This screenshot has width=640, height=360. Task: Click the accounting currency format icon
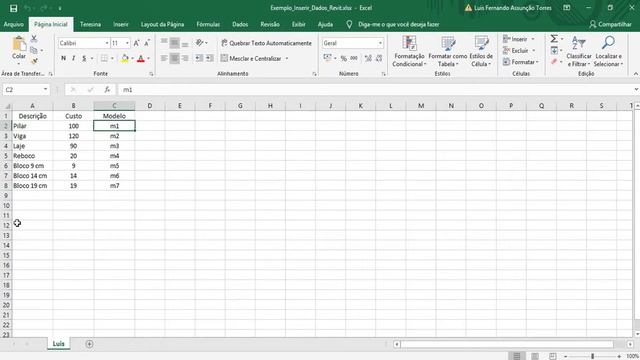[x=327, y=58]
